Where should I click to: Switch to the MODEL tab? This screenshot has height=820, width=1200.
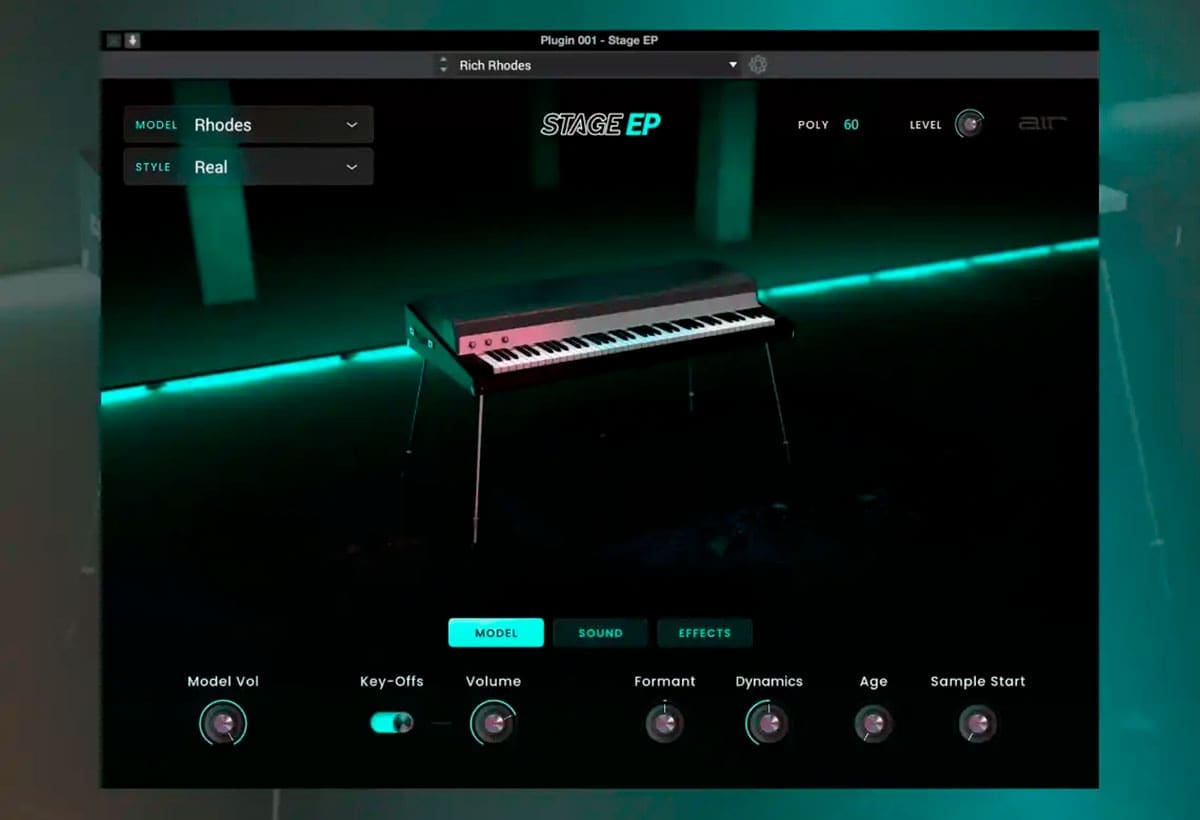[x=496, y=633]
